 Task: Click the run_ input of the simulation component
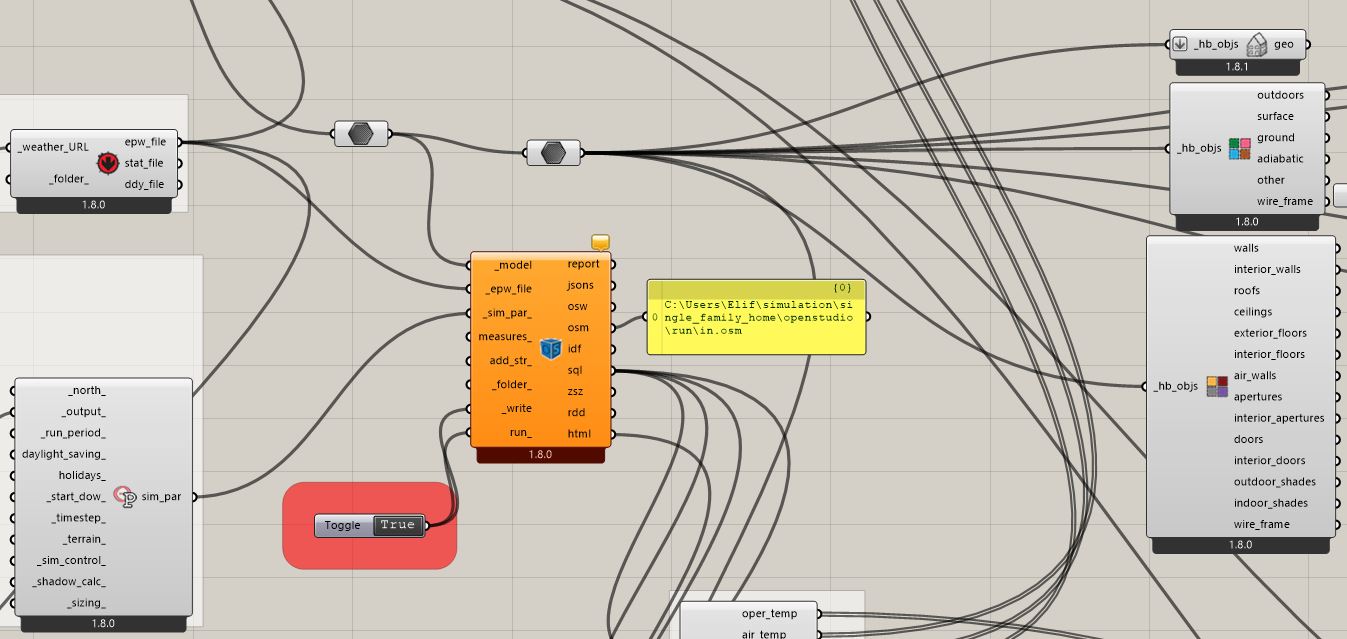[520, 433]
